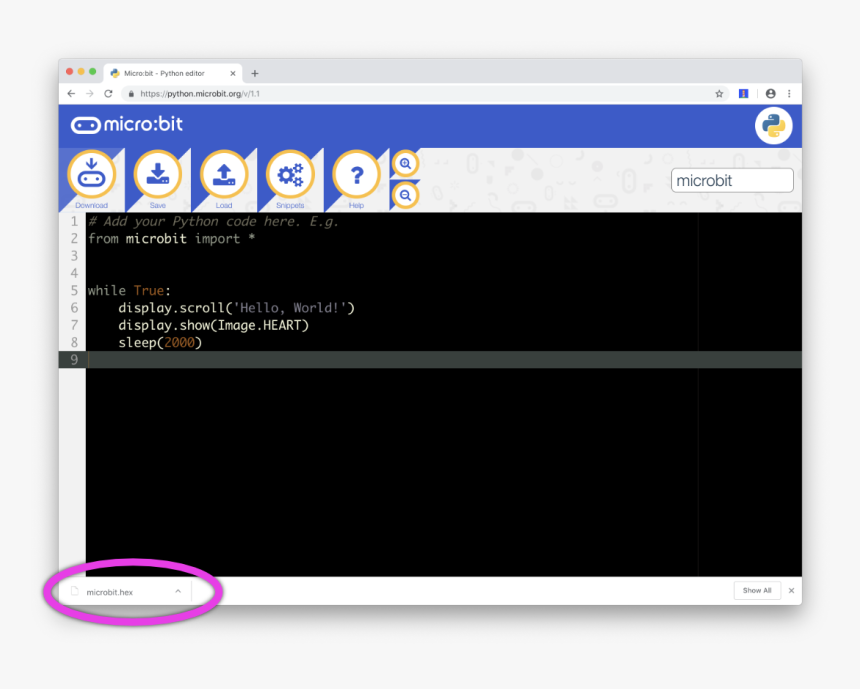The width and height of the screenshot is (860, 689).
Task: Select the Micro:bit Python editor tab
Action: [170, 73]
